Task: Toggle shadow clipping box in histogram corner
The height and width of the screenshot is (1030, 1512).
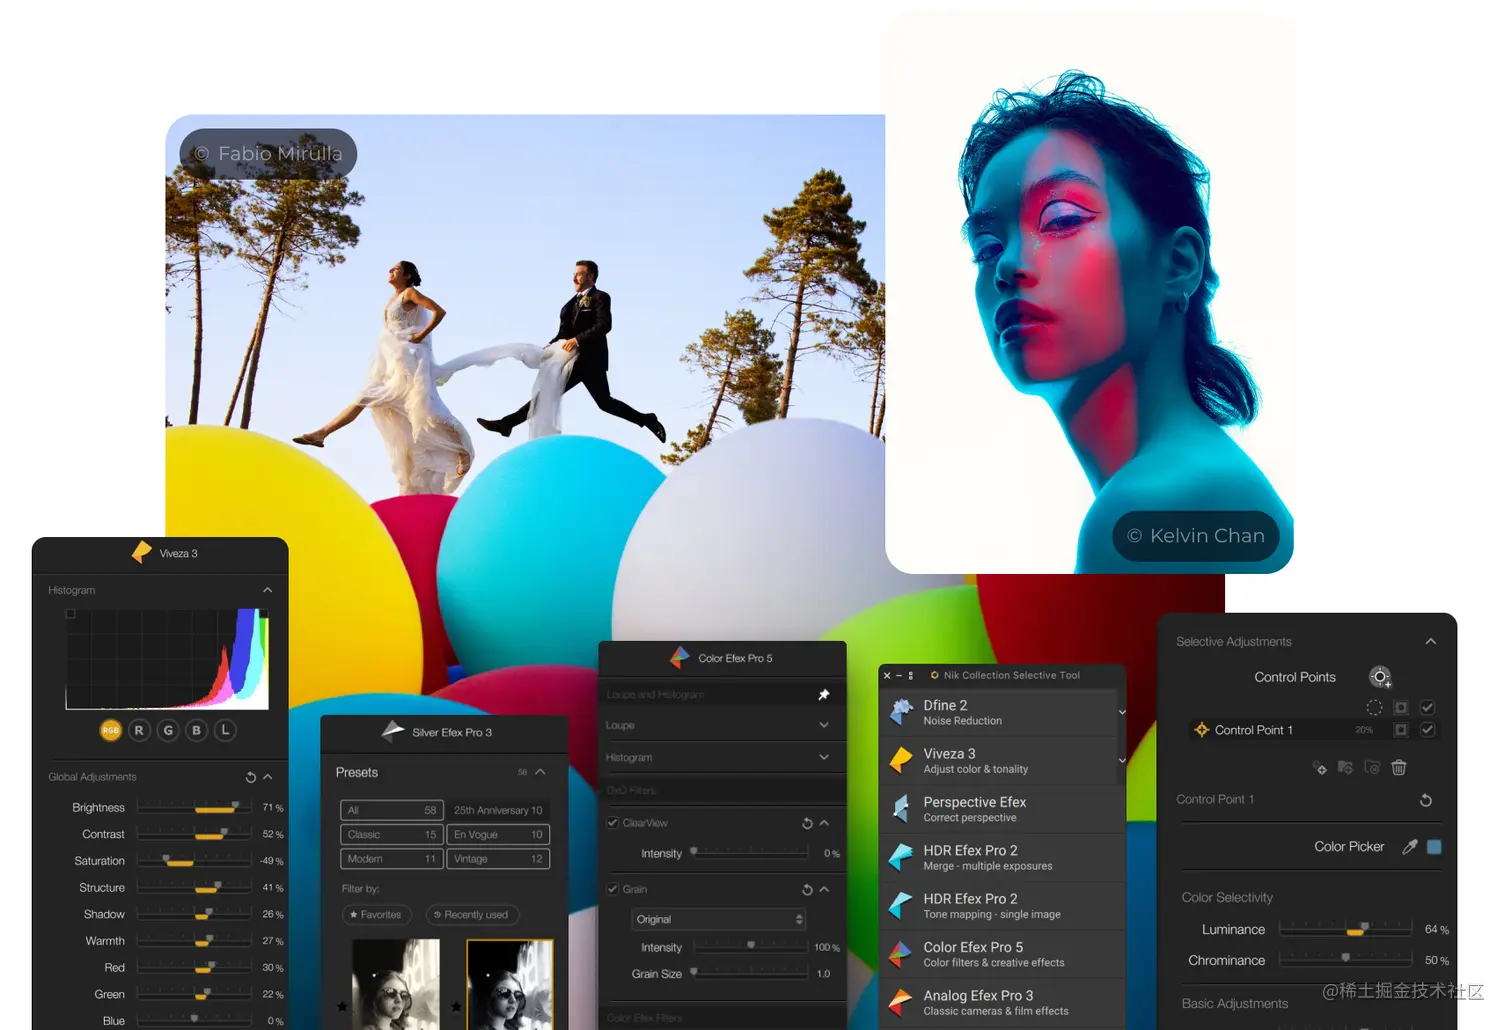Action: 70,613
